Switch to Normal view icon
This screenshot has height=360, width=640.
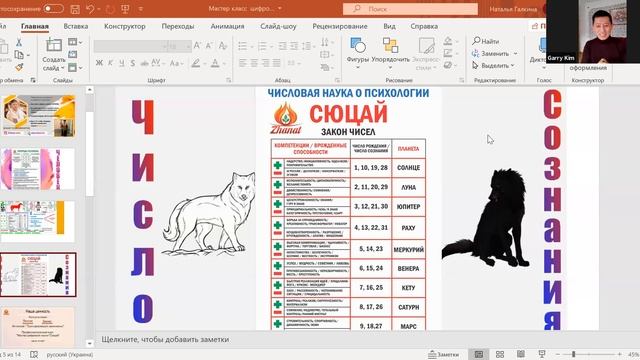pyautogui.click(x=479, y=354)
